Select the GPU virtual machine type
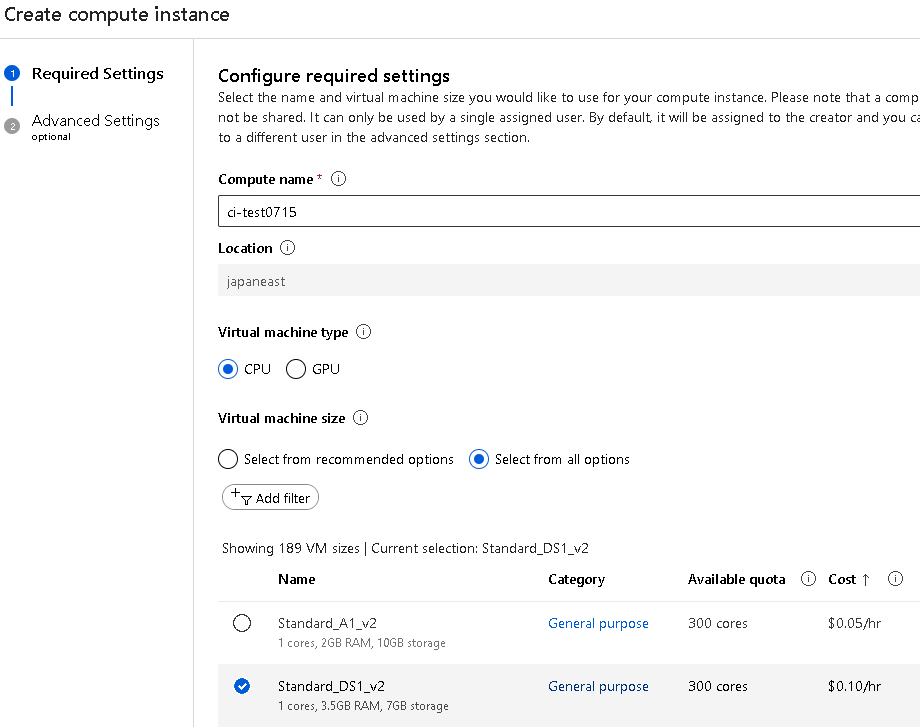The height and width of the screenshot is (727, 920). point(296,369)
